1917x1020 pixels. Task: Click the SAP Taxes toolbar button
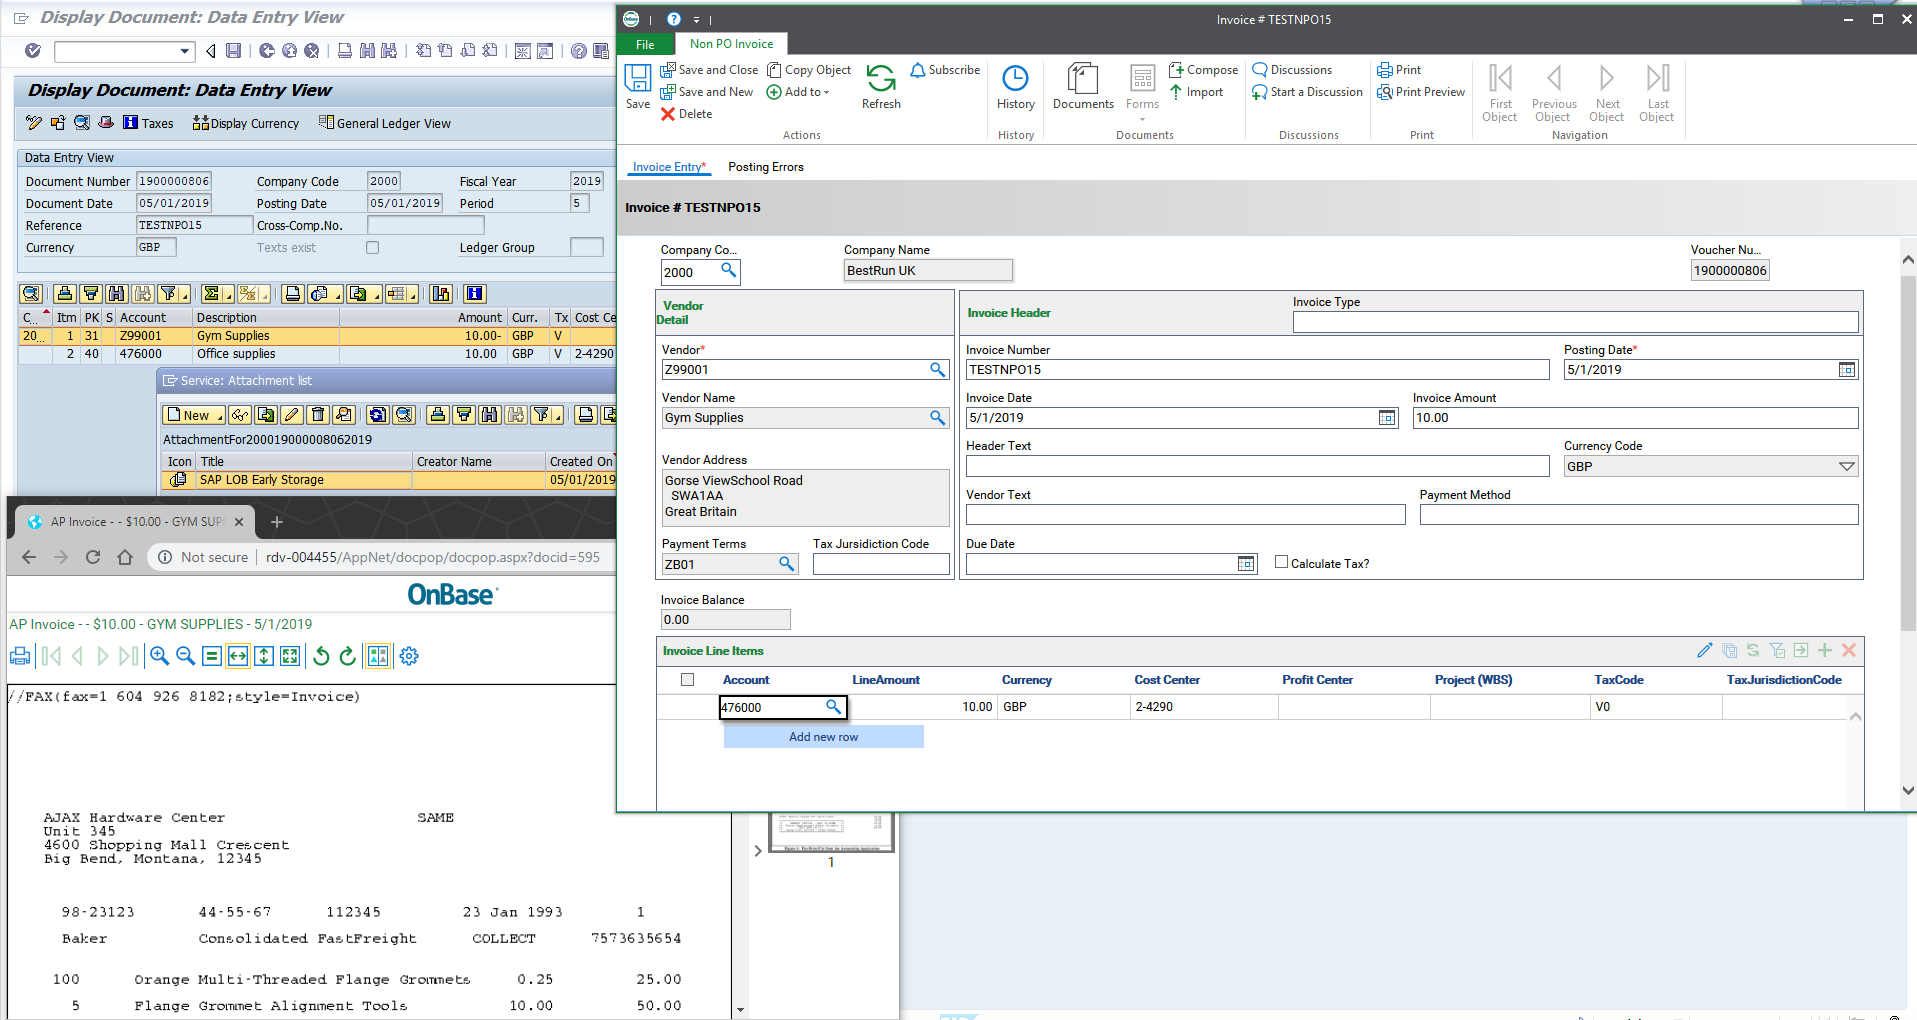[x=148, y=123]
